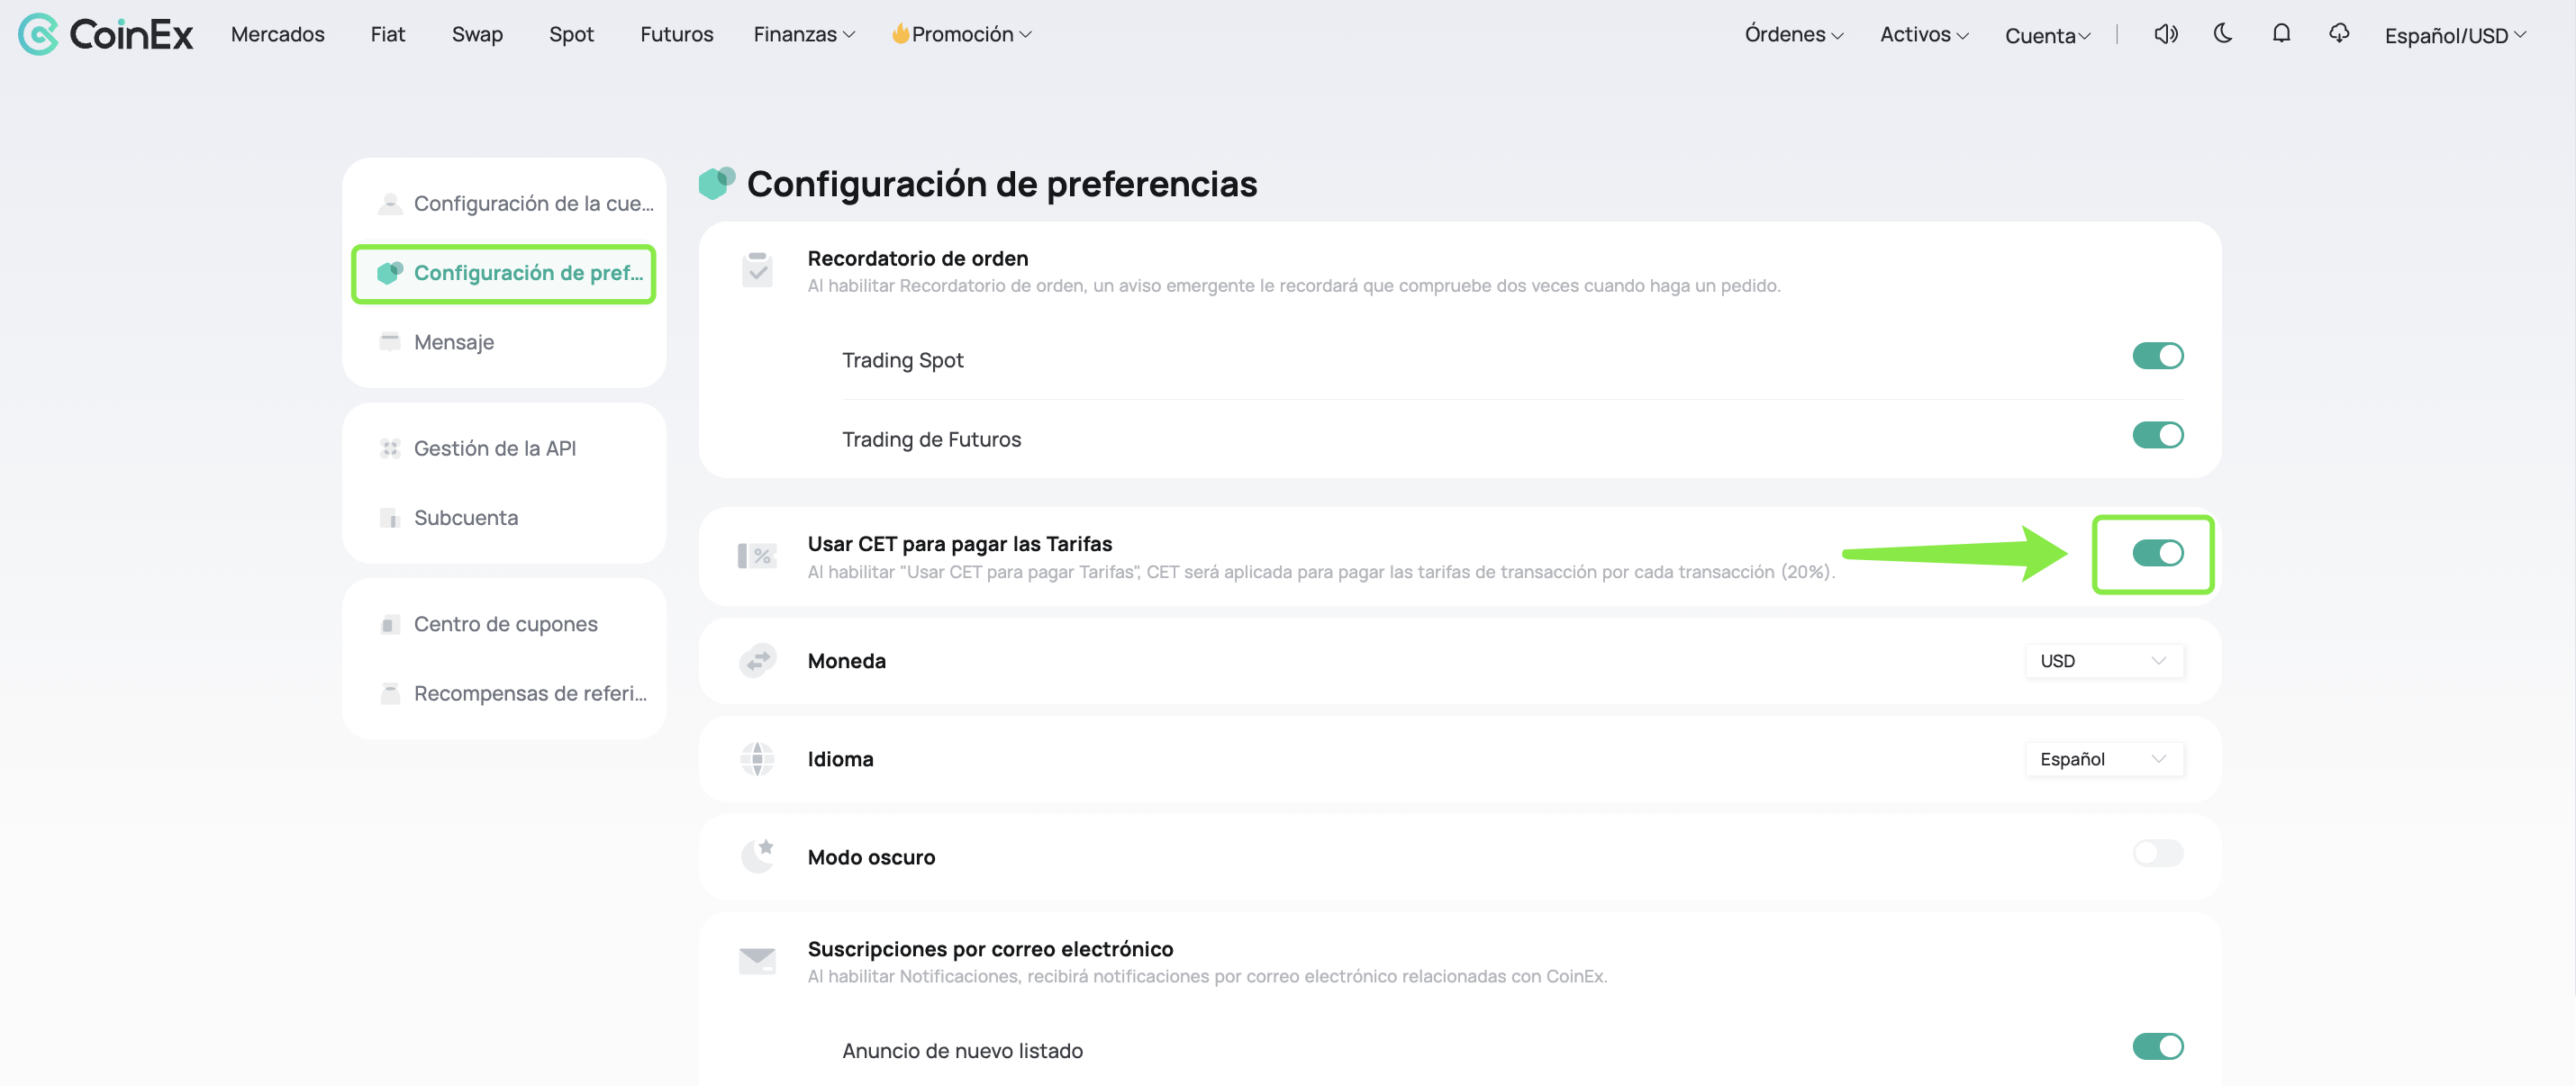Select Configuración de preferencias sidebar item
2576x1086 pixels.
click(504, 273)
